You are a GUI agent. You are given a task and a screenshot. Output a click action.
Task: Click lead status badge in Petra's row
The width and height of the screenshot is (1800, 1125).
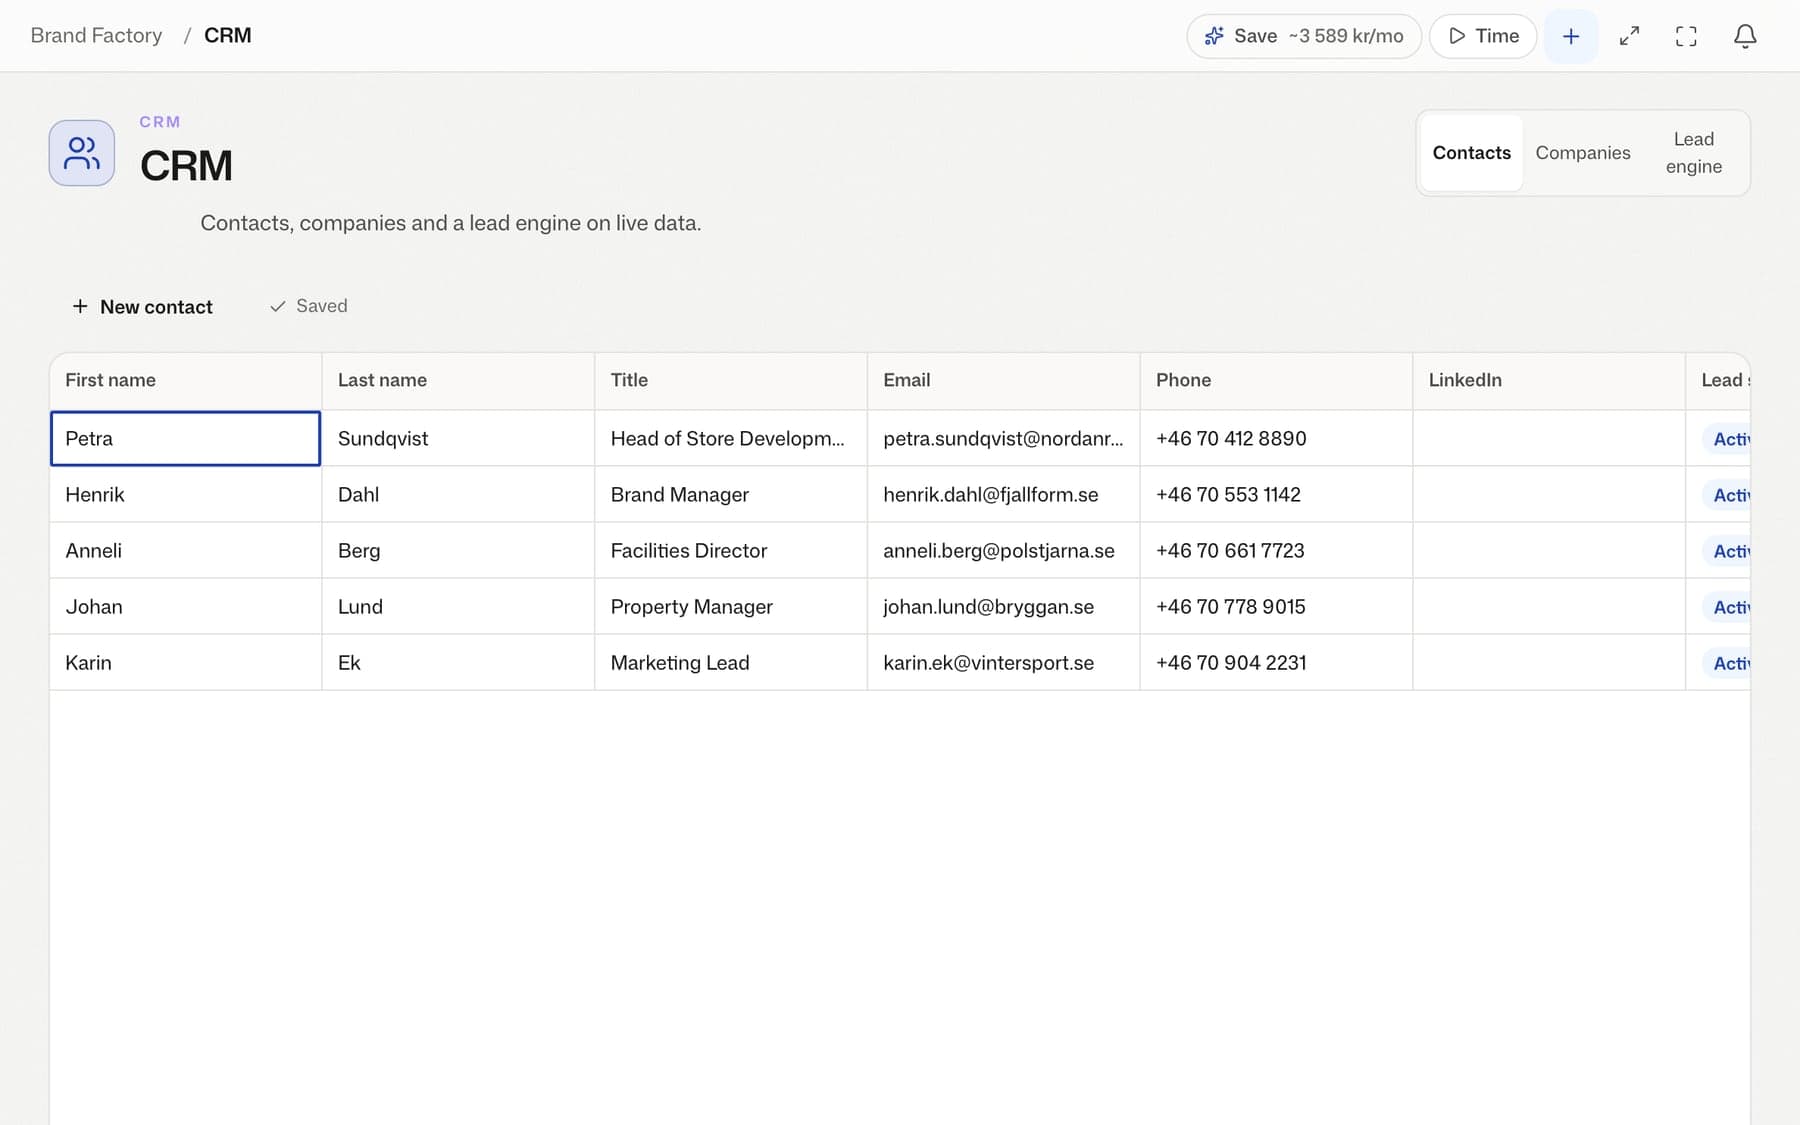pos(1727,439)
